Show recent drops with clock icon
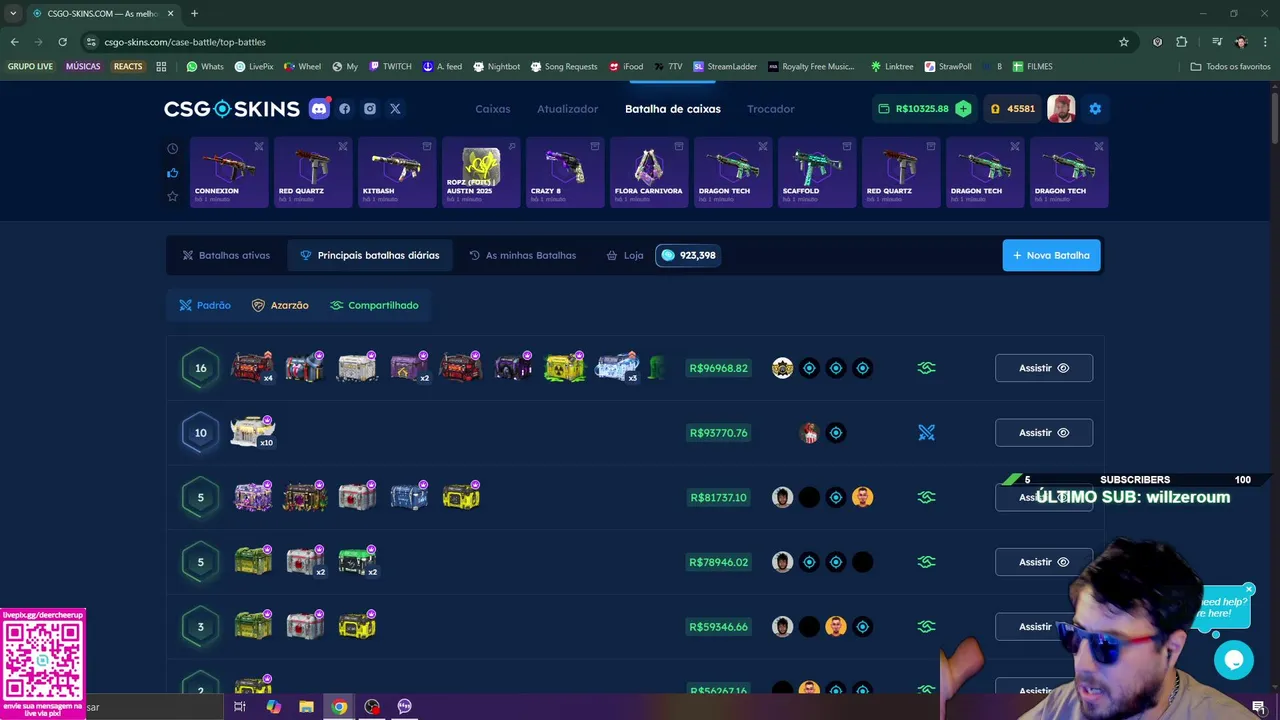The height and width of the screenshot is (720, 1280). tap(172, 149)
